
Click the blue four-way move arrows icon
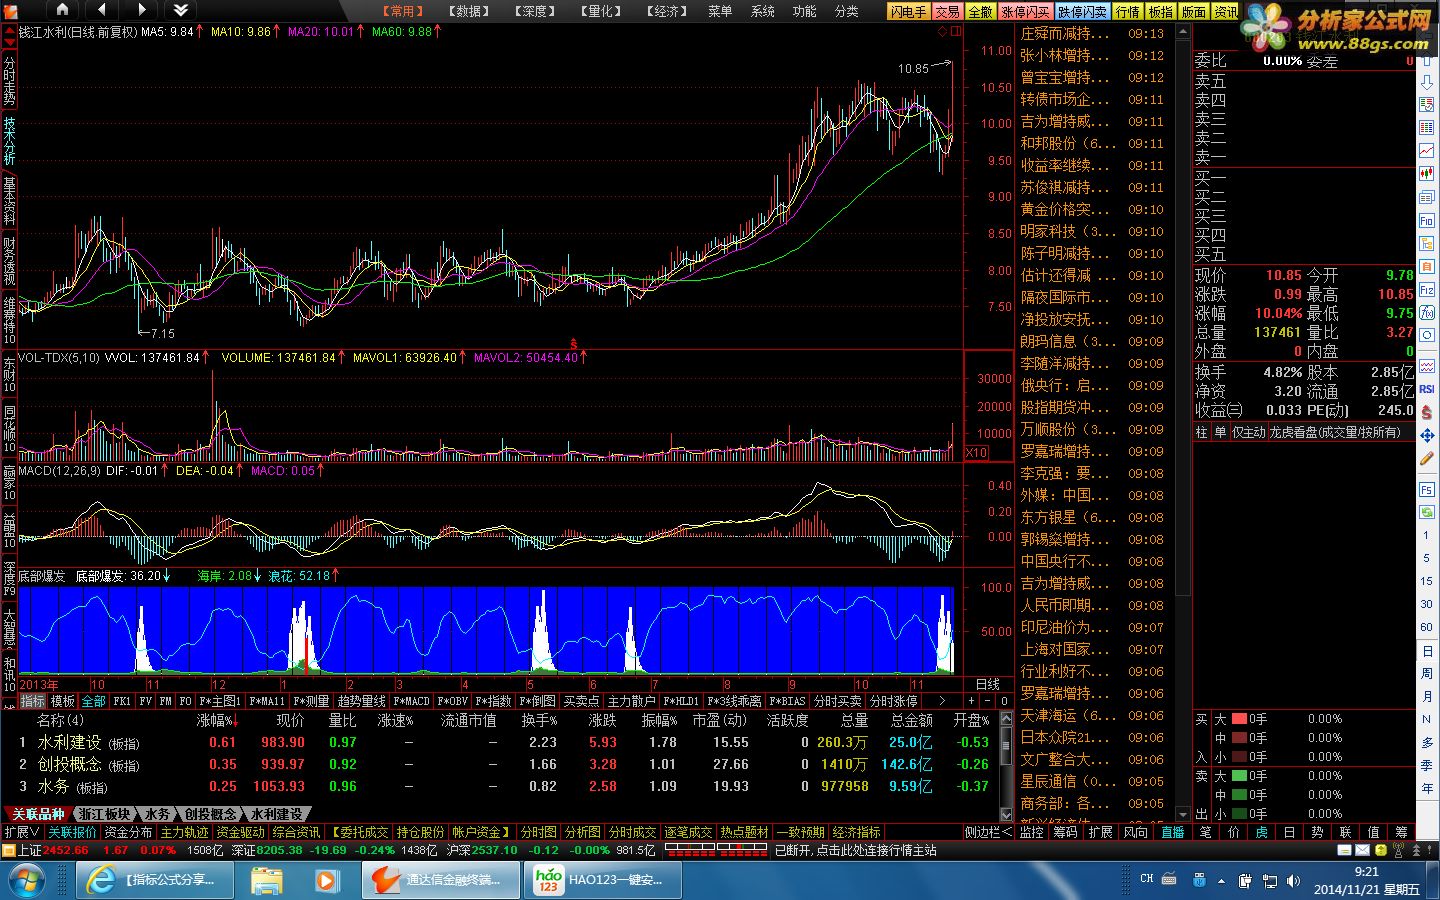point(1427,435)
